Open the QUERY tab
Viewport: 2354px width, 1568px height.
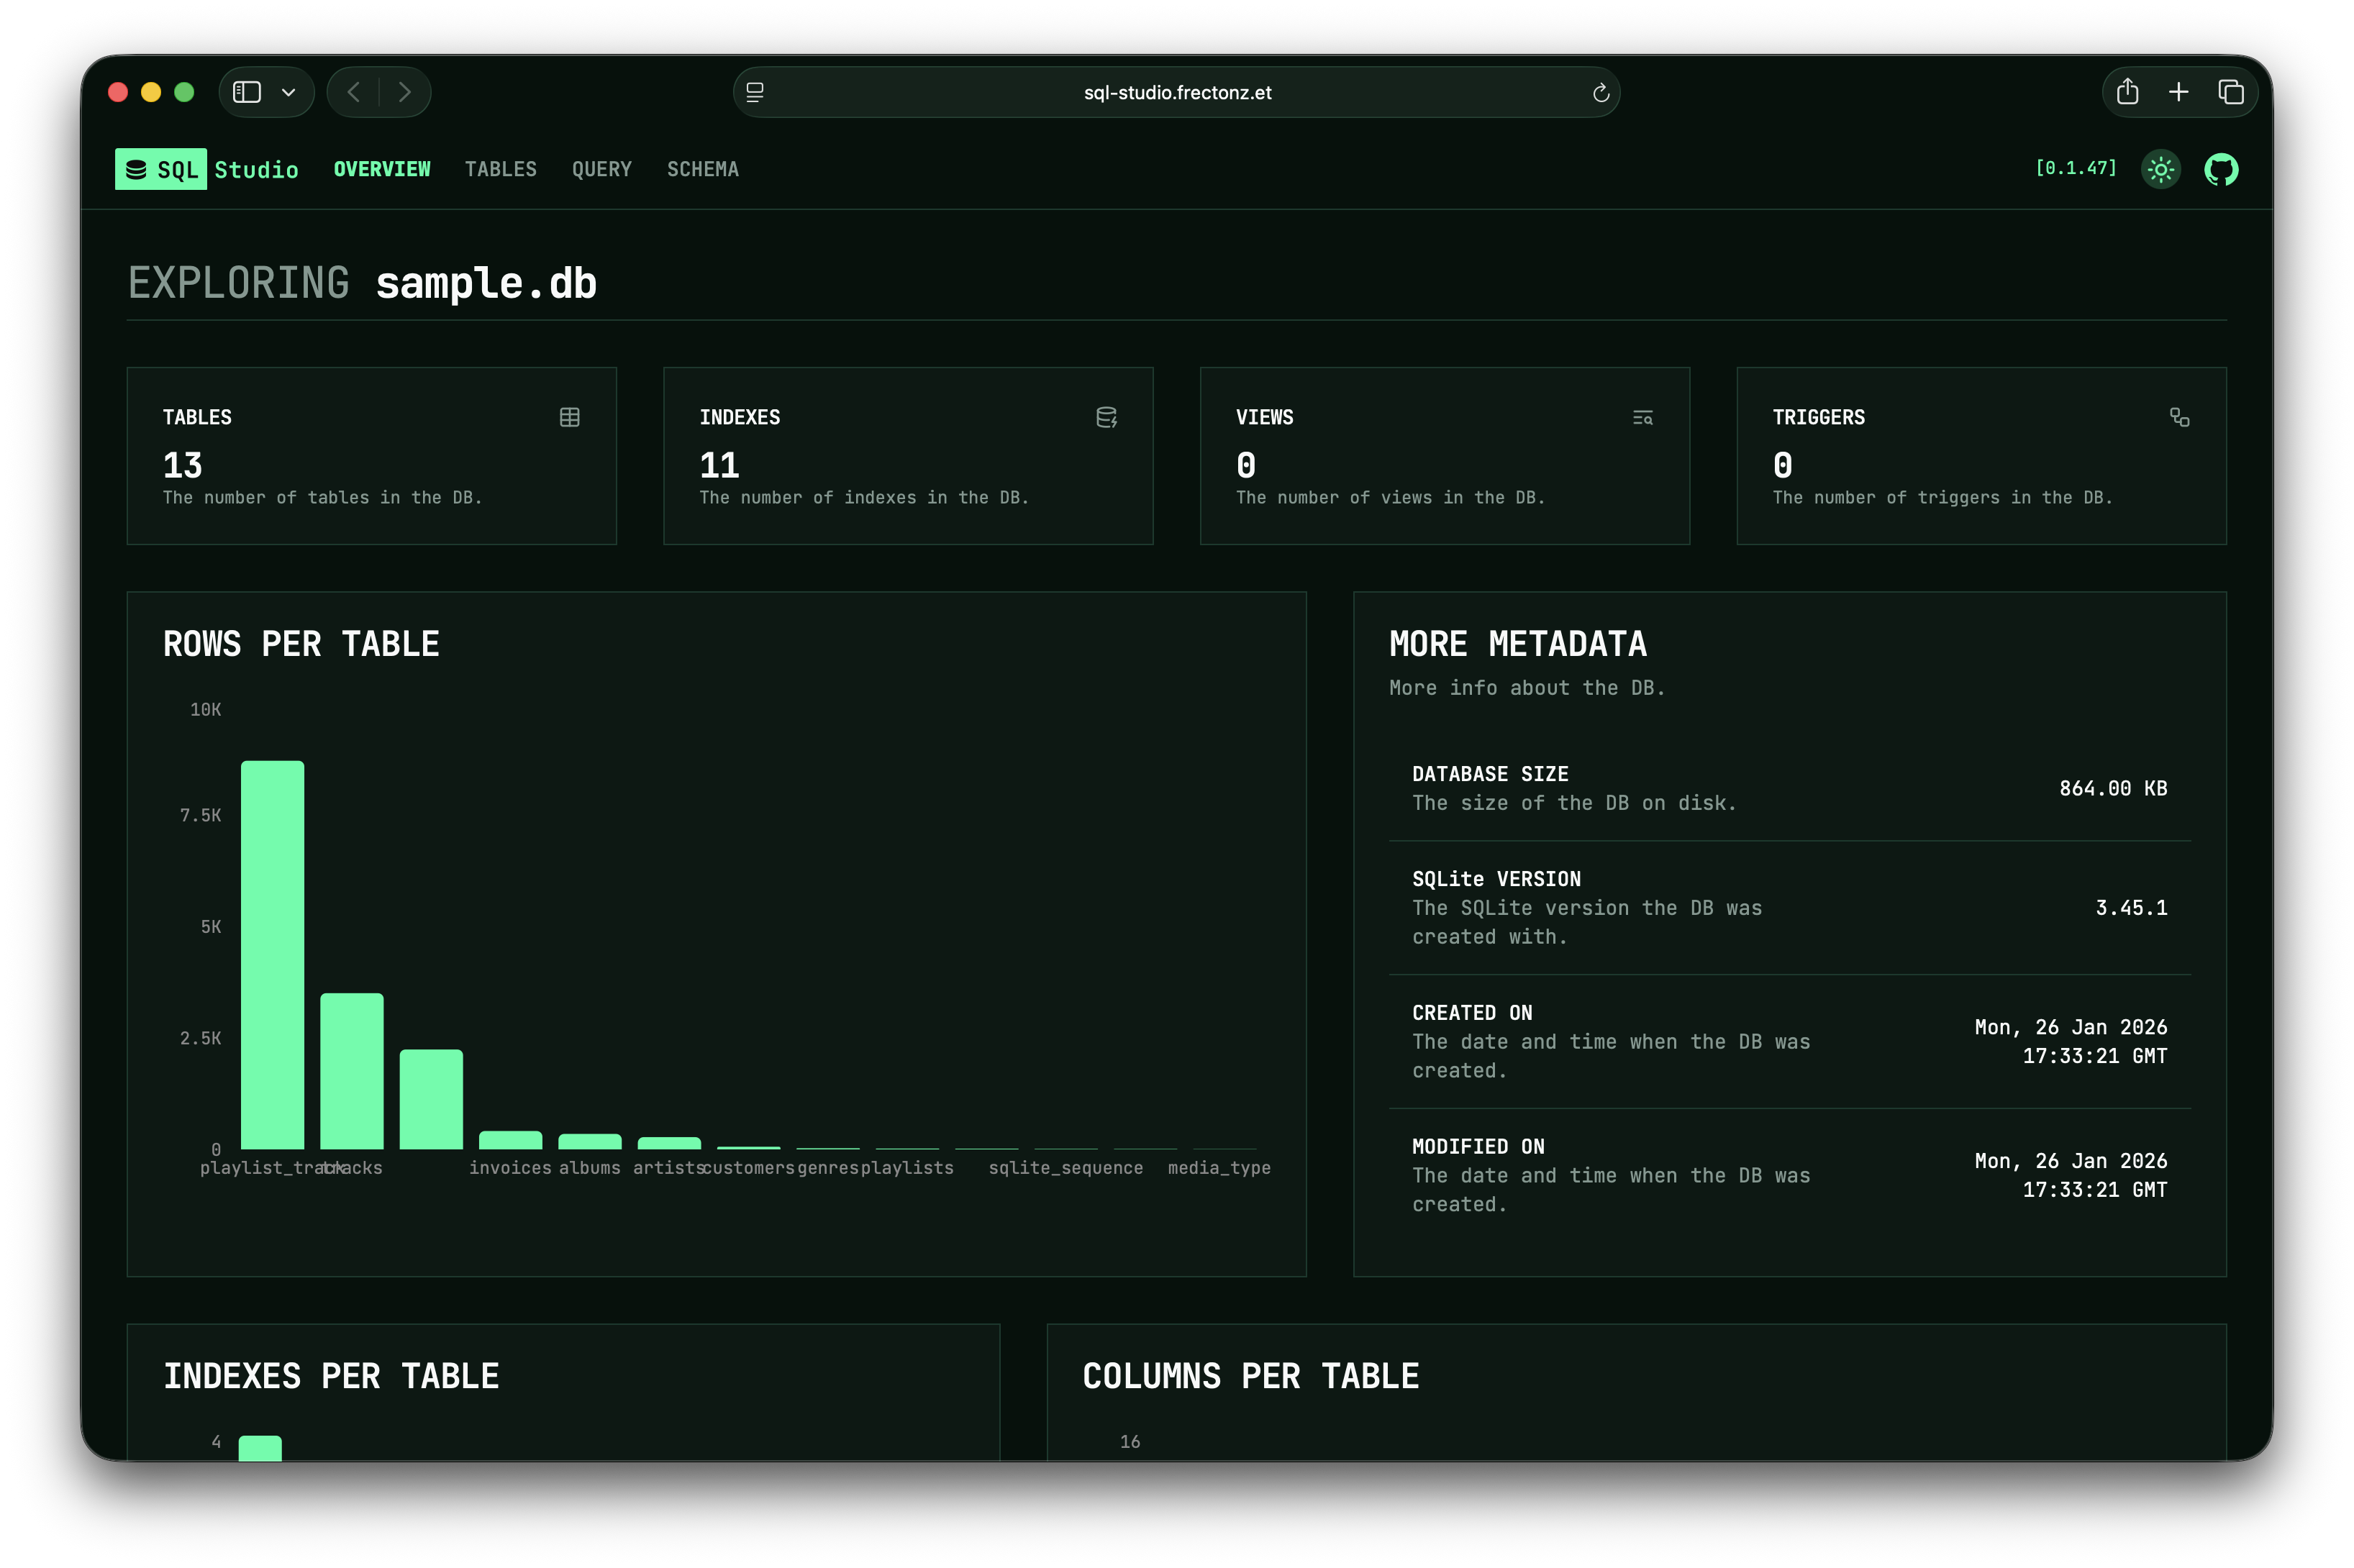click(601, 169)
